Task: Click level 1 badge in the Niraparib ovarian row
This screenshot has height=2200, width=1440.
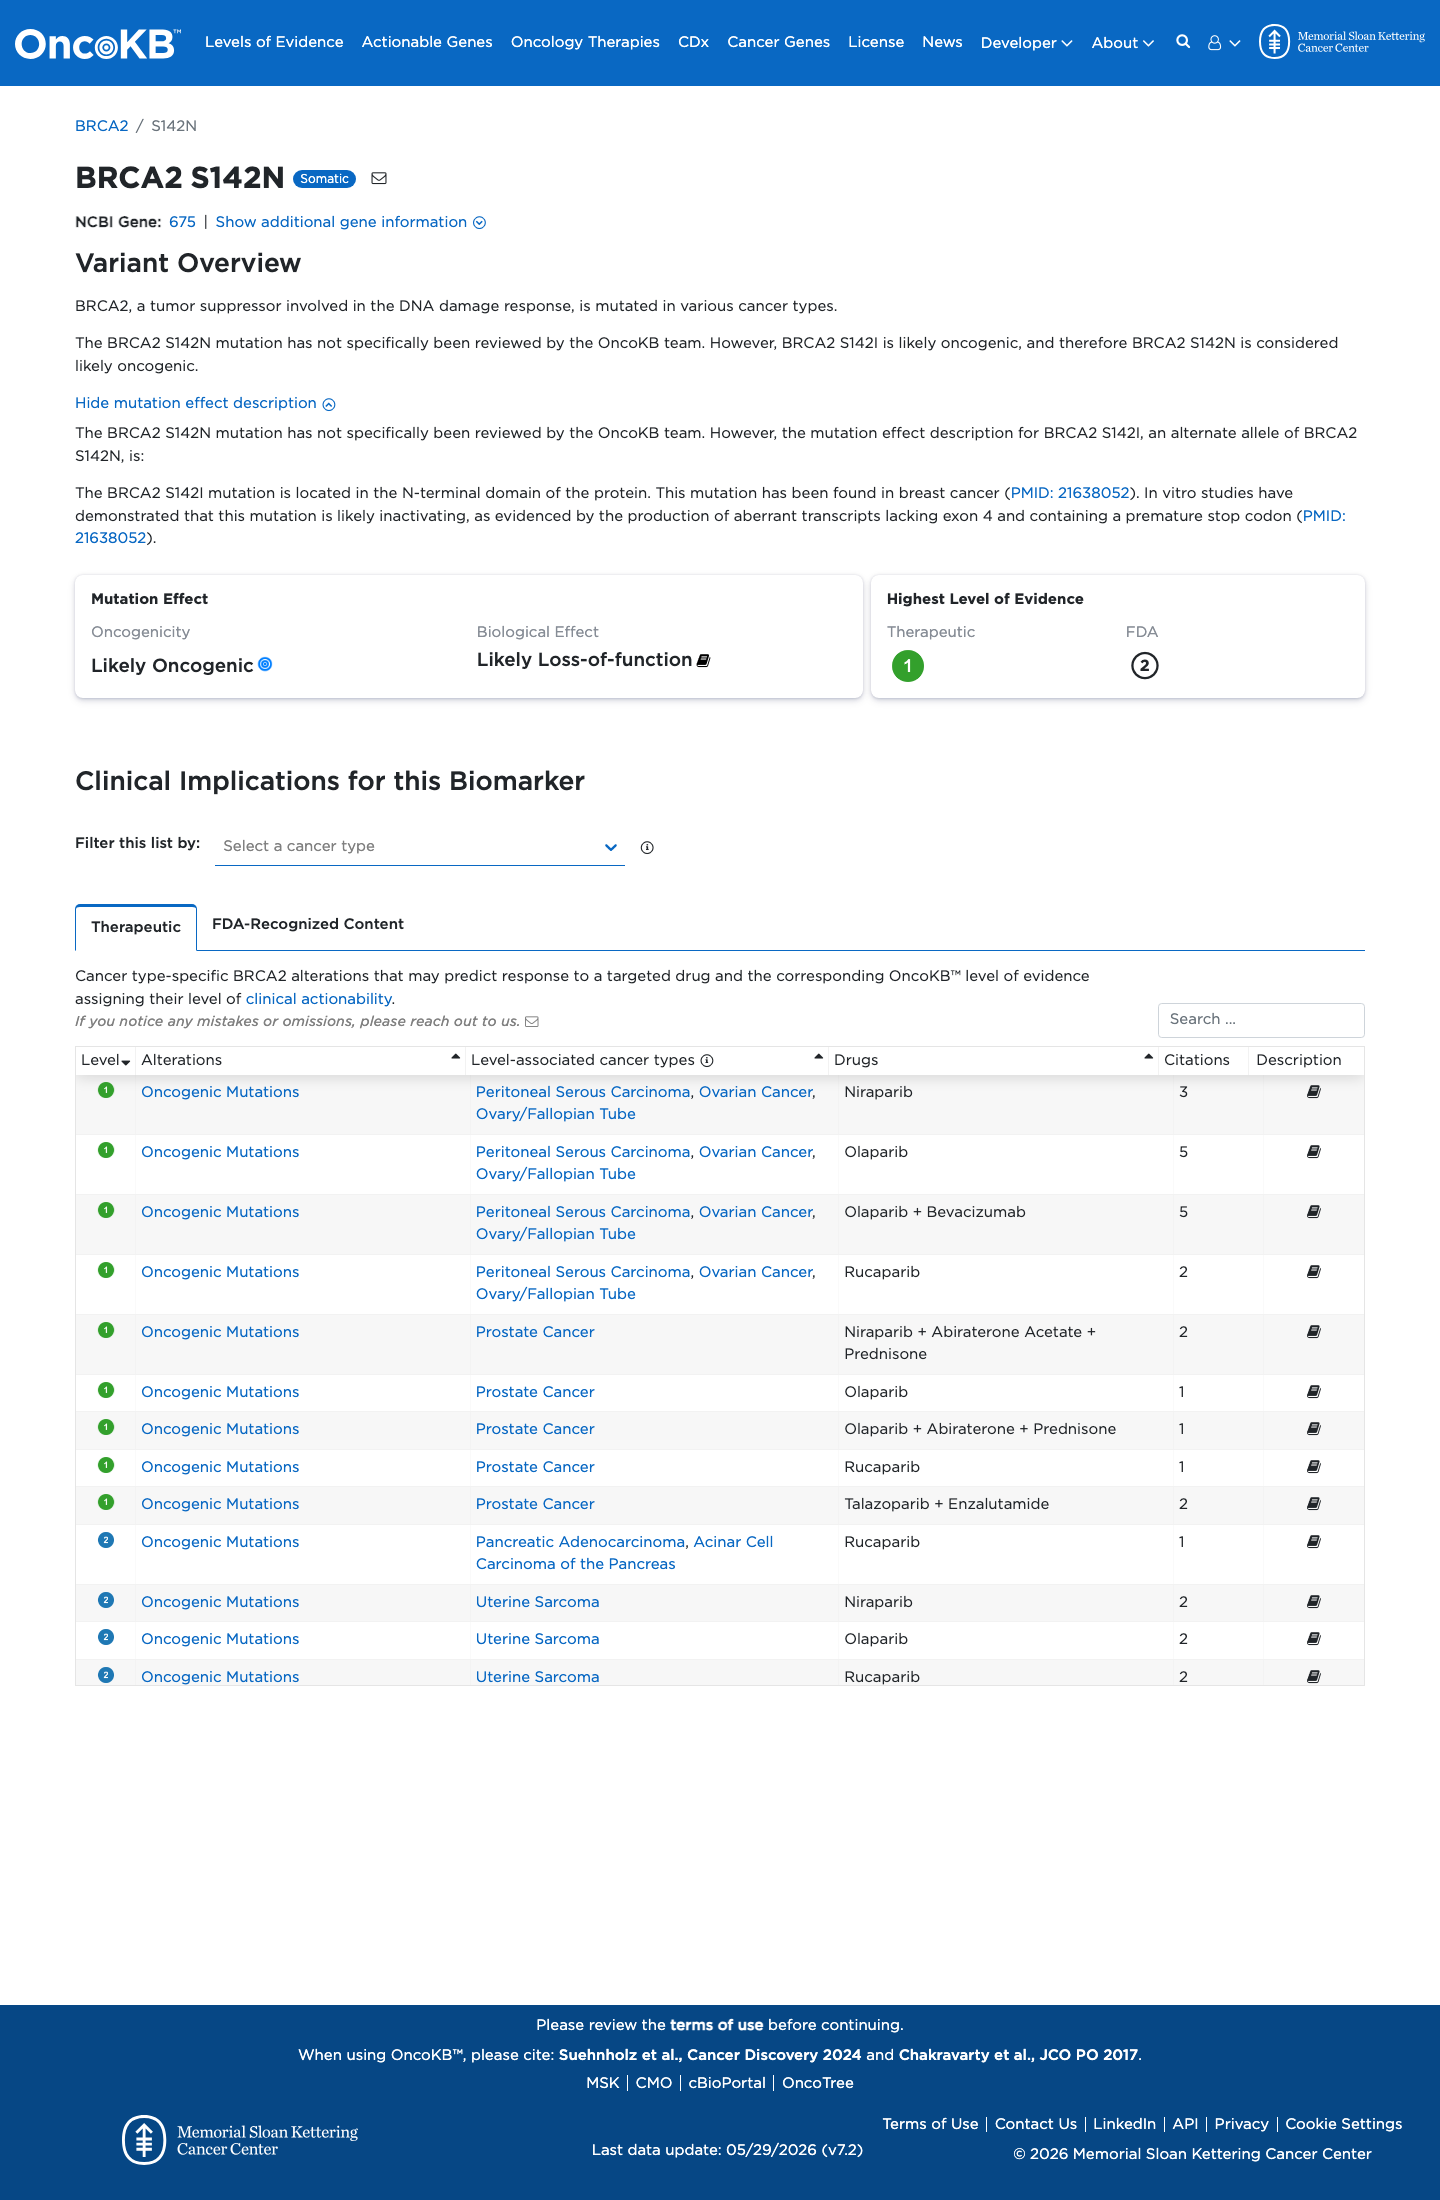Action: (x=106, y=1090)
